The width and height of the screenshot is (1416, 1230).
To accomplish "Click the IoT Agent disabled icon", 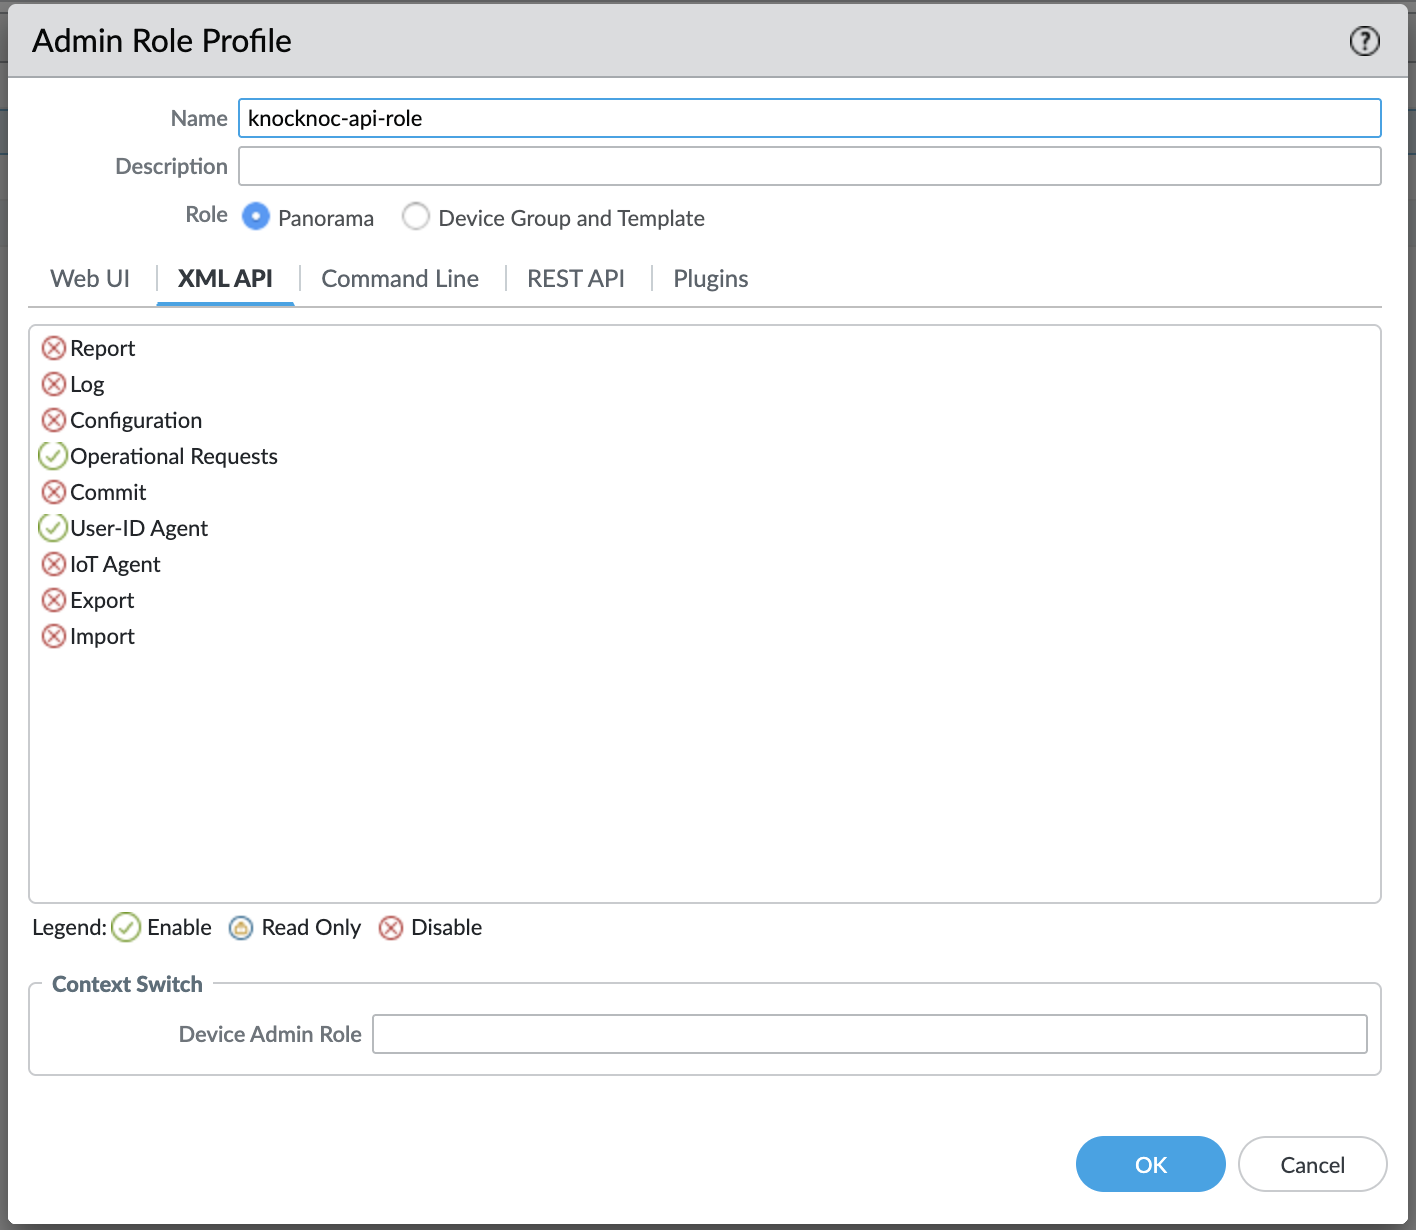I will tap(54, 564).
